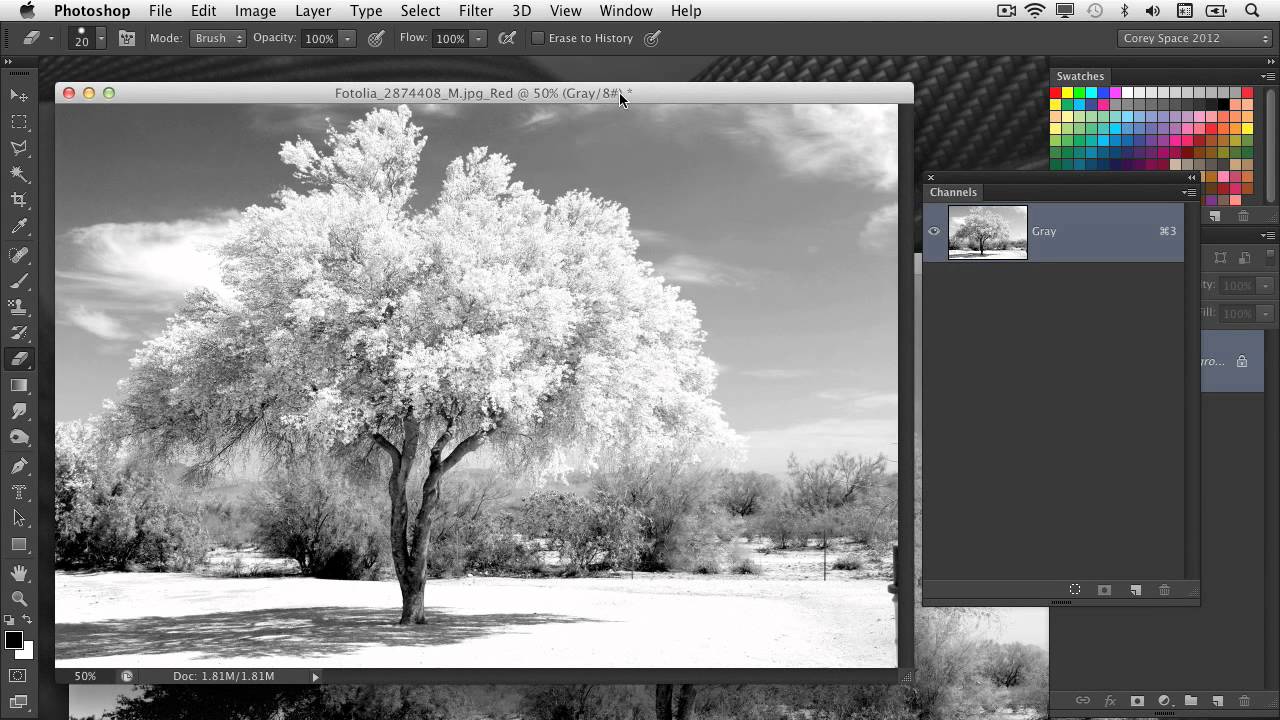1280x720 pixels.
Task: Select the Rectangle shape tool
Action: (19, 545)
